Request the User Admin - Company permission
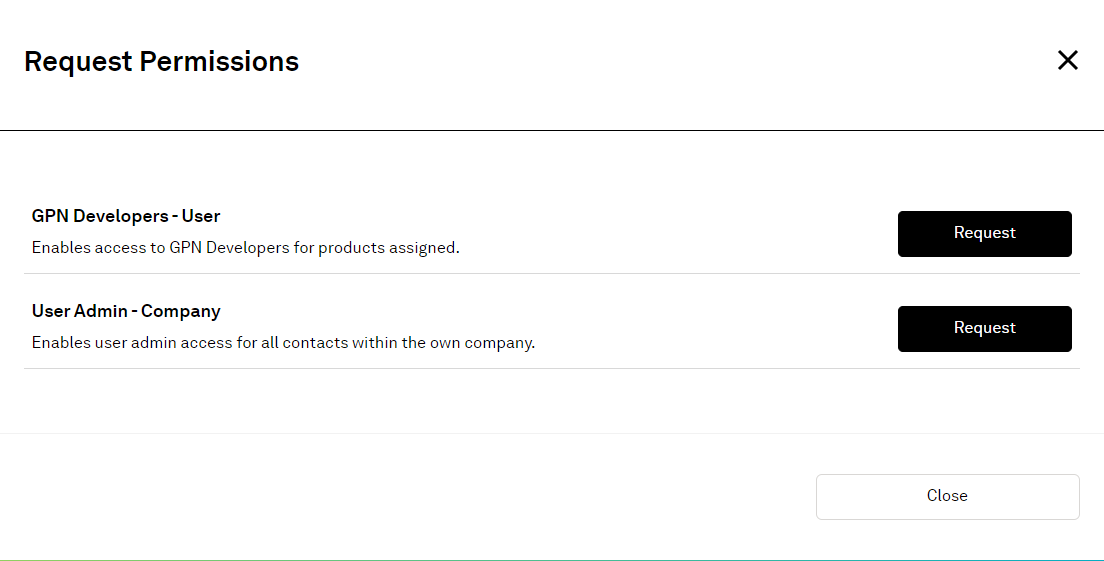 pos(984,329)
